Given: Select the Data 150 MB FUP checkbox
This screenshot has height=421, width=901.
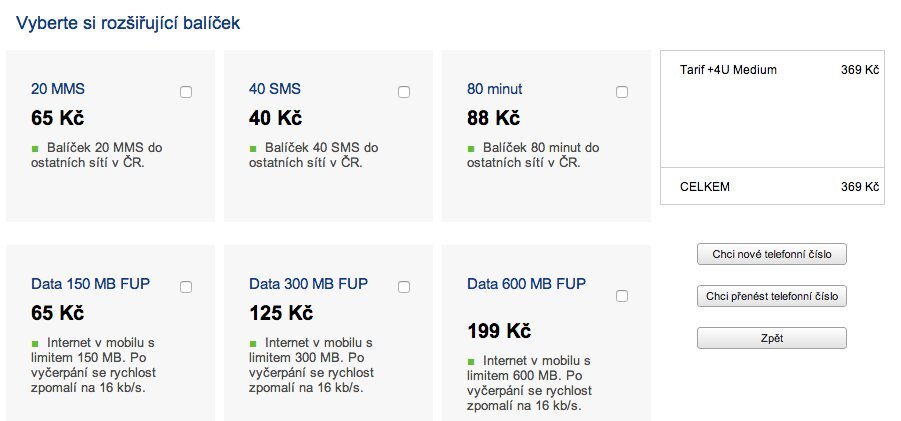Looking at the screenshot, I should 186,287.
